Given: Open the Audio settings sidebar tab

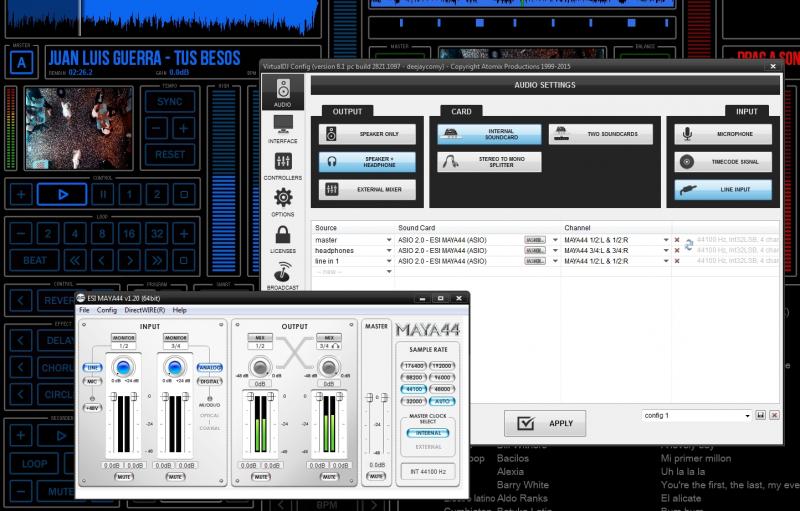Looking at the screenshot, I should [283, 92].
